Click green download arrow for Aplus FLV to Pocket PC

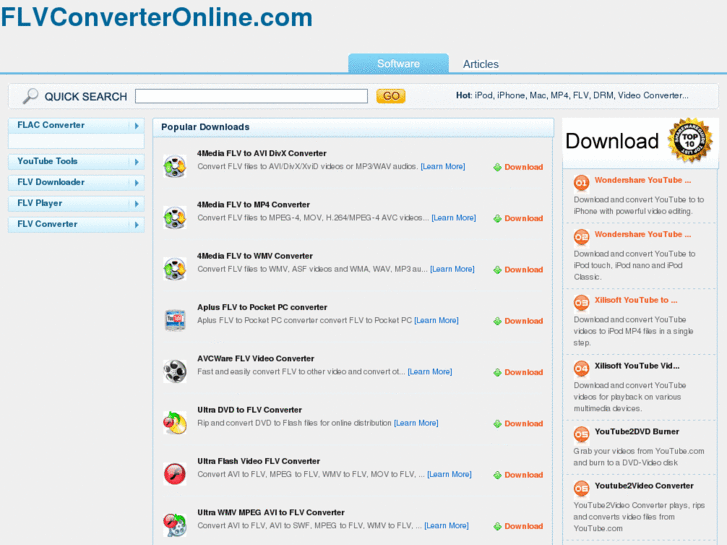click(x=497, y=321)
